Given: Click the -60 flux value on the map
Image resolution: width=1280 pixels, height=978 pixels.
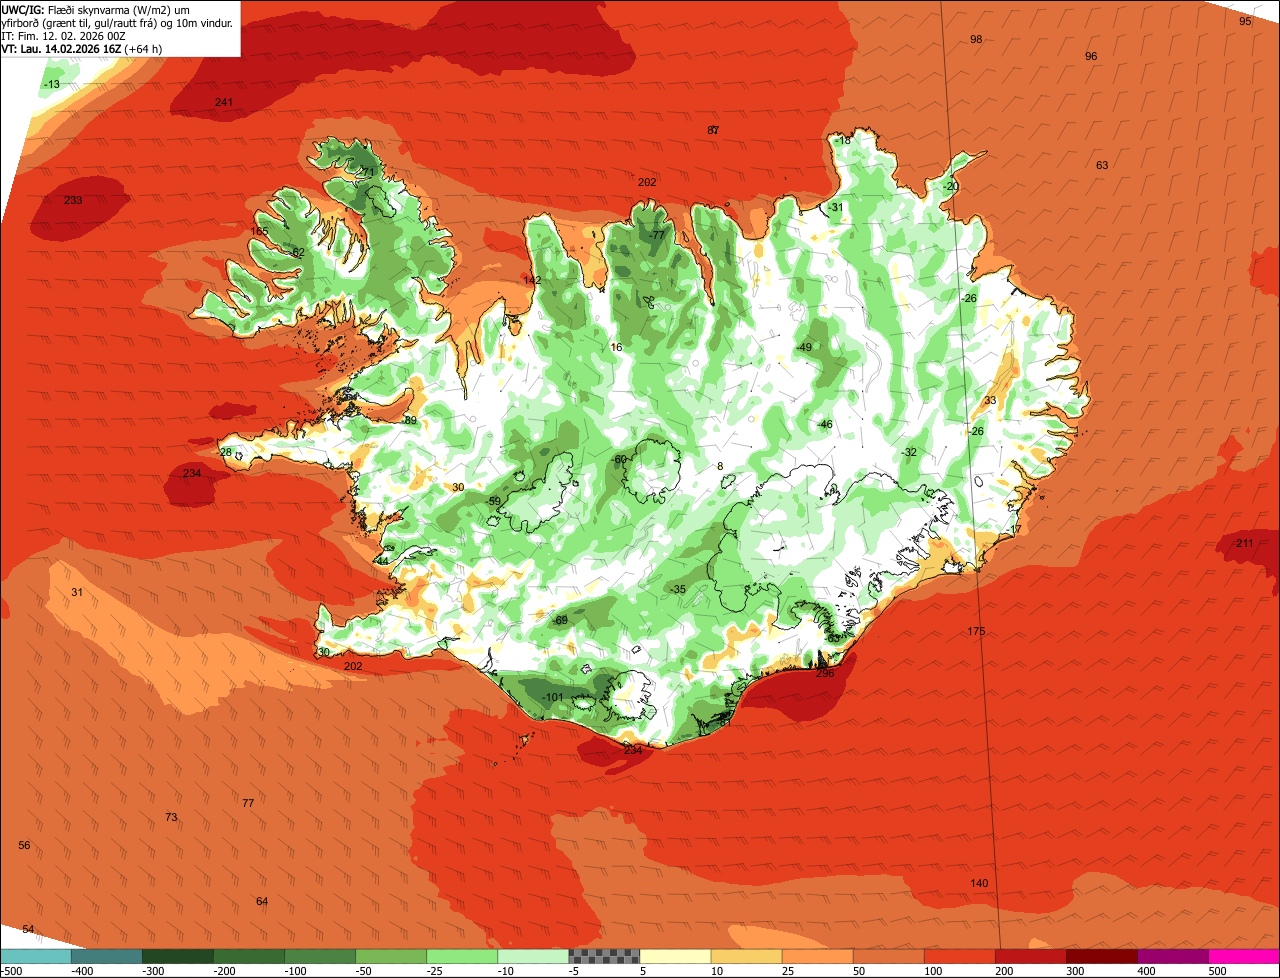Looking at the screenshot, I should (x=619, y=459).
